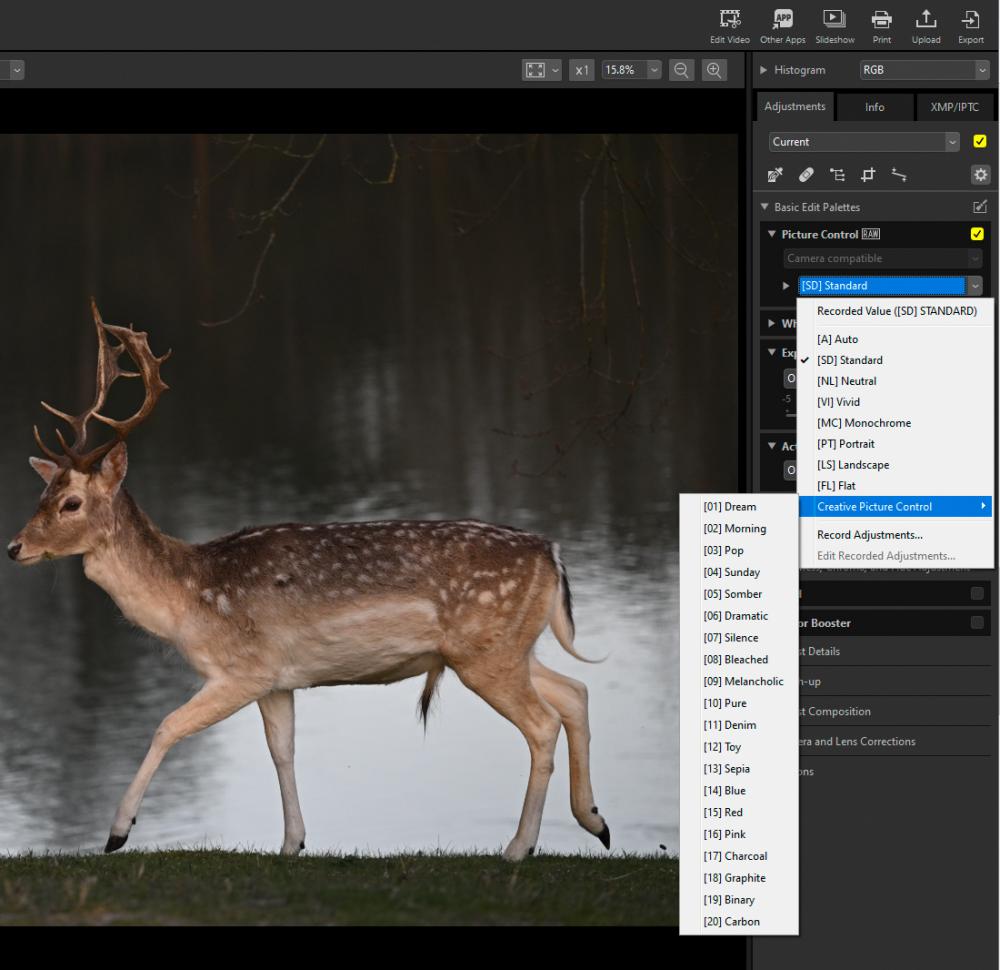Zoom out with the minus magnifier
This screenshot has height=970, width=1000.
tap(681, 70)
